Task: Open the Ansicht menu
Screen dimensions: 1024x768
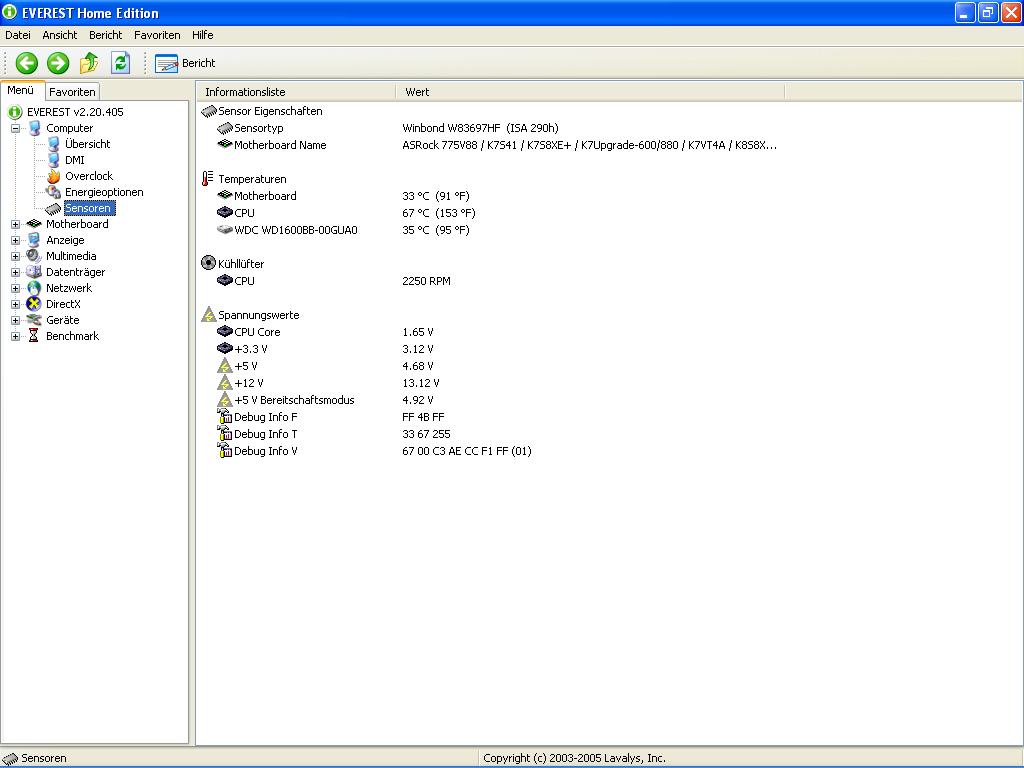Action: coord(59,35)
